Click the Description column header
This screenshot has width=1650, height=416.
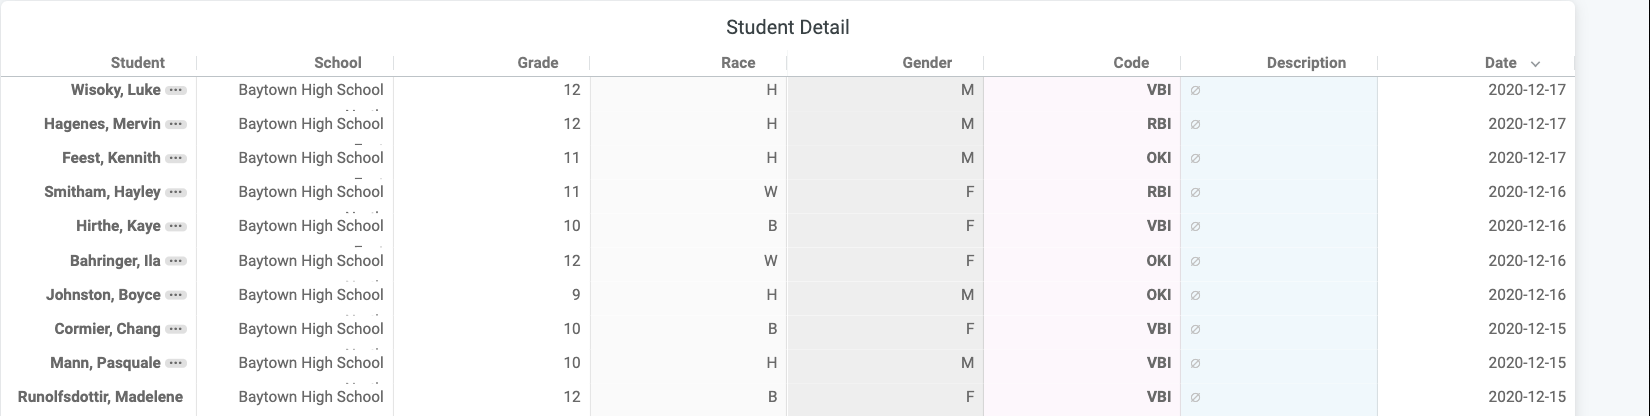coord(1306,63)
